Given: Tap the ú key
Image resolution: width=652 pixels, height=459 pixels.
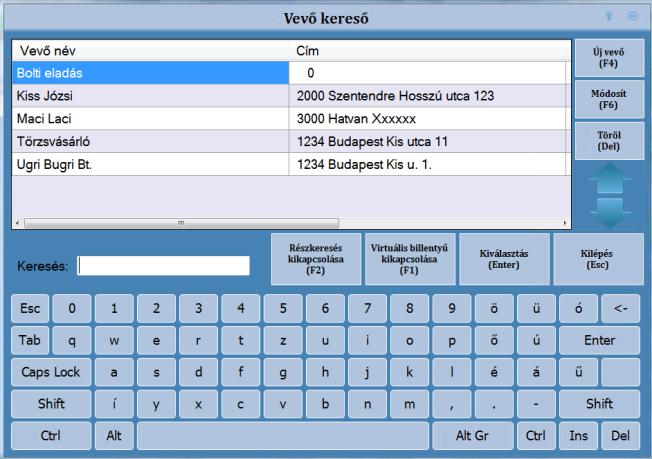Looking at the screenshot, I should click(x=536, y=341).
